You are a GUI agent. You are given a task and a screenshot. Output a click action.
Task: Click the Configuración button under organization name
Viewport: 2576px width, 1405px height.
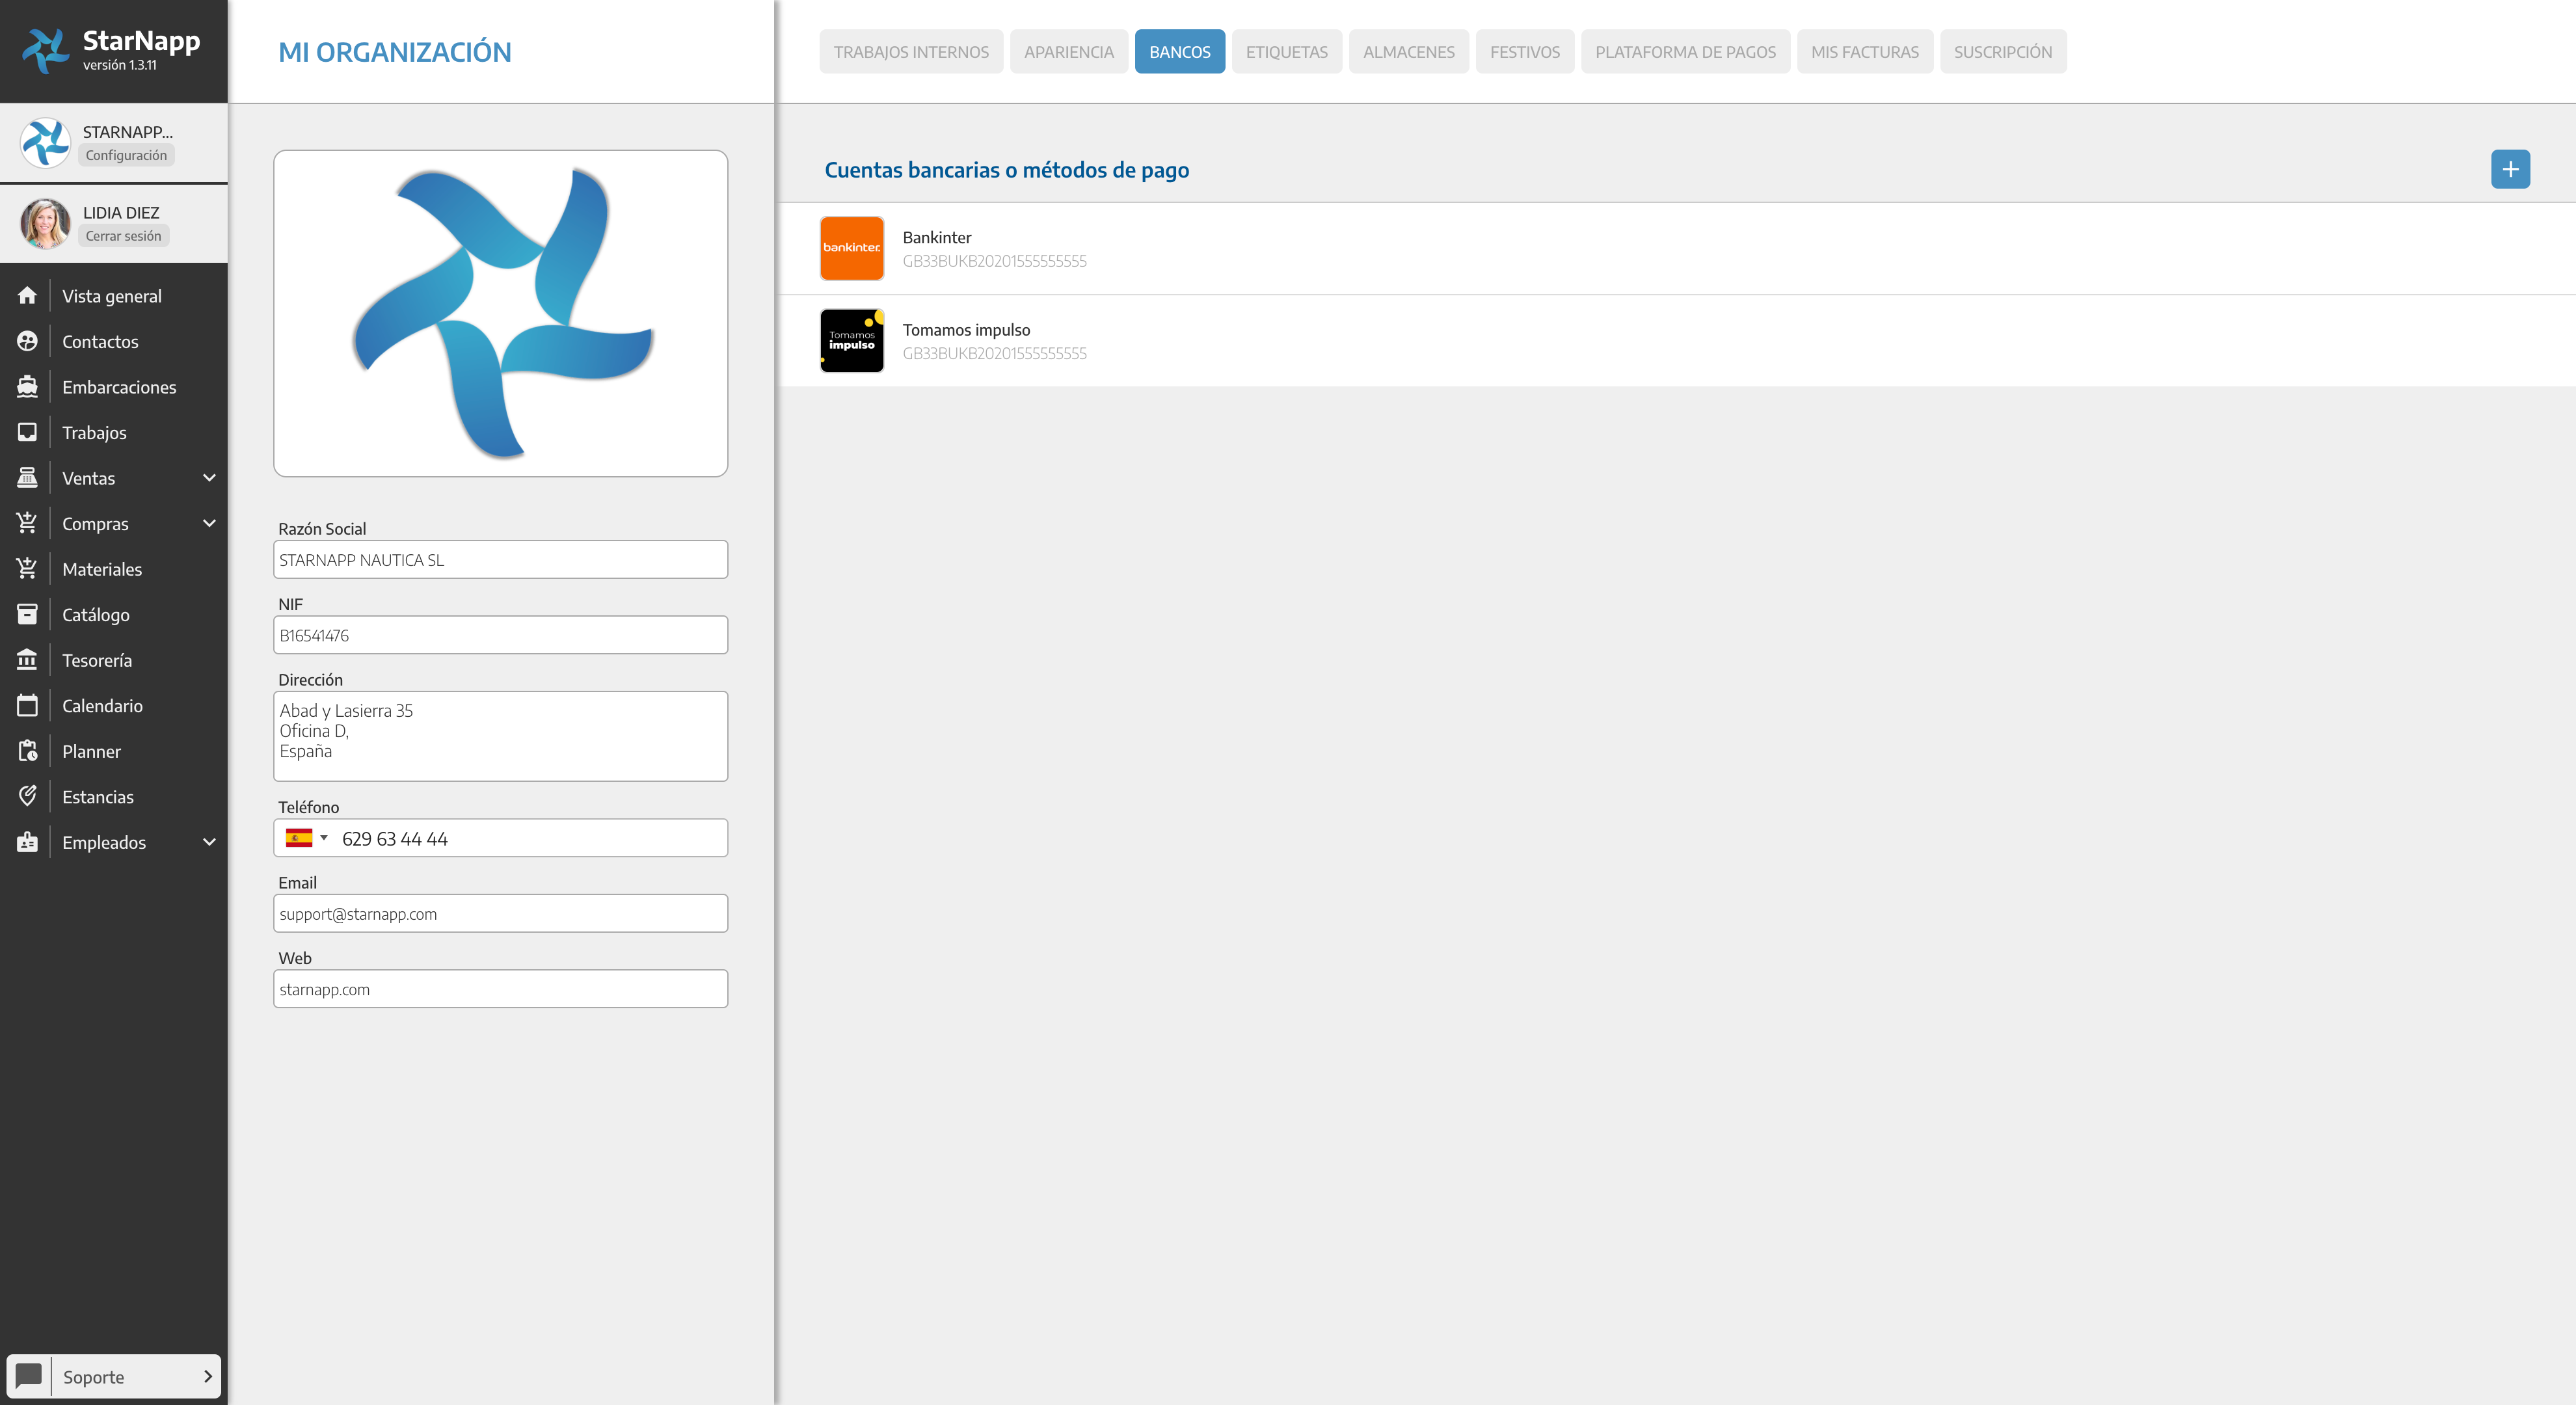[126, 155]
